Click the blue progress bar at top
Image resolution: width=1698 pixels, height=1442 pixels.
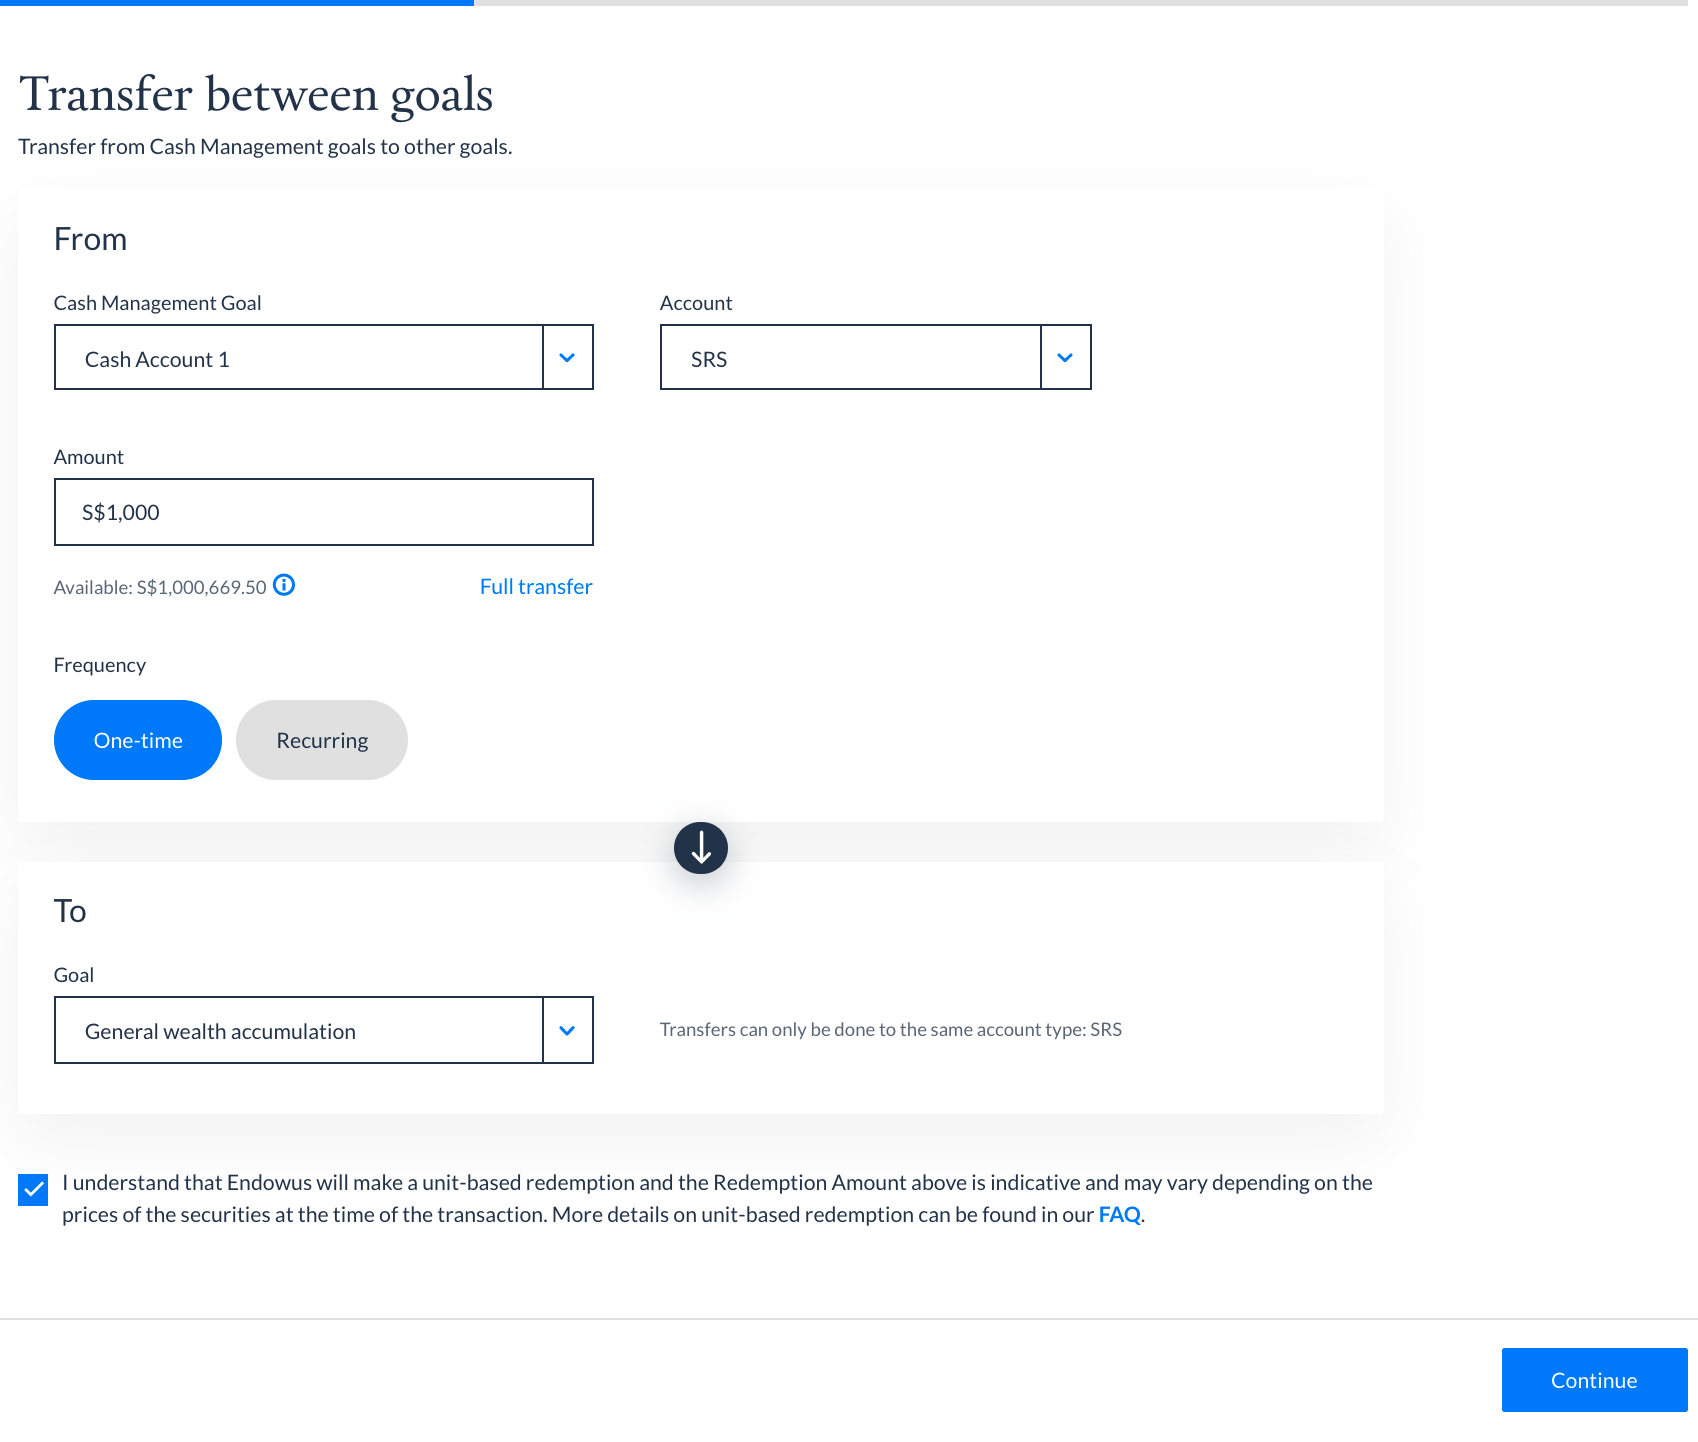point(237,3)
